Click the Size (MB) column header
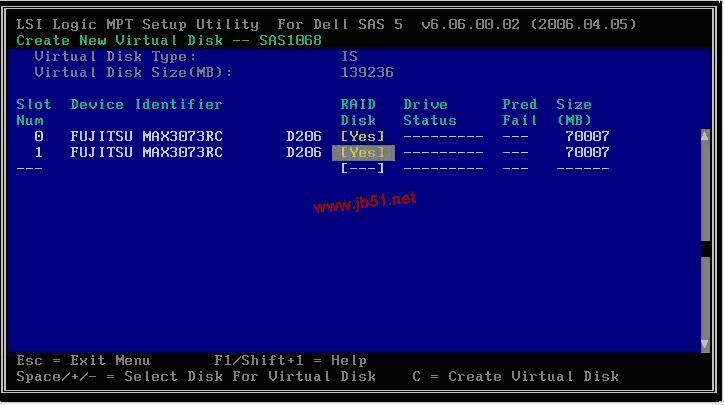724x405 pixels. coord(574,112)
